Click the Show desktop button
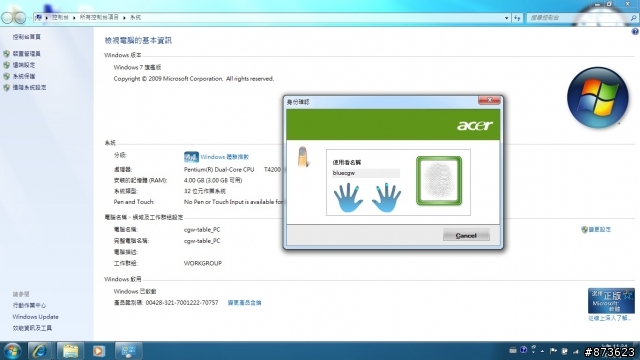 point(638,351)
